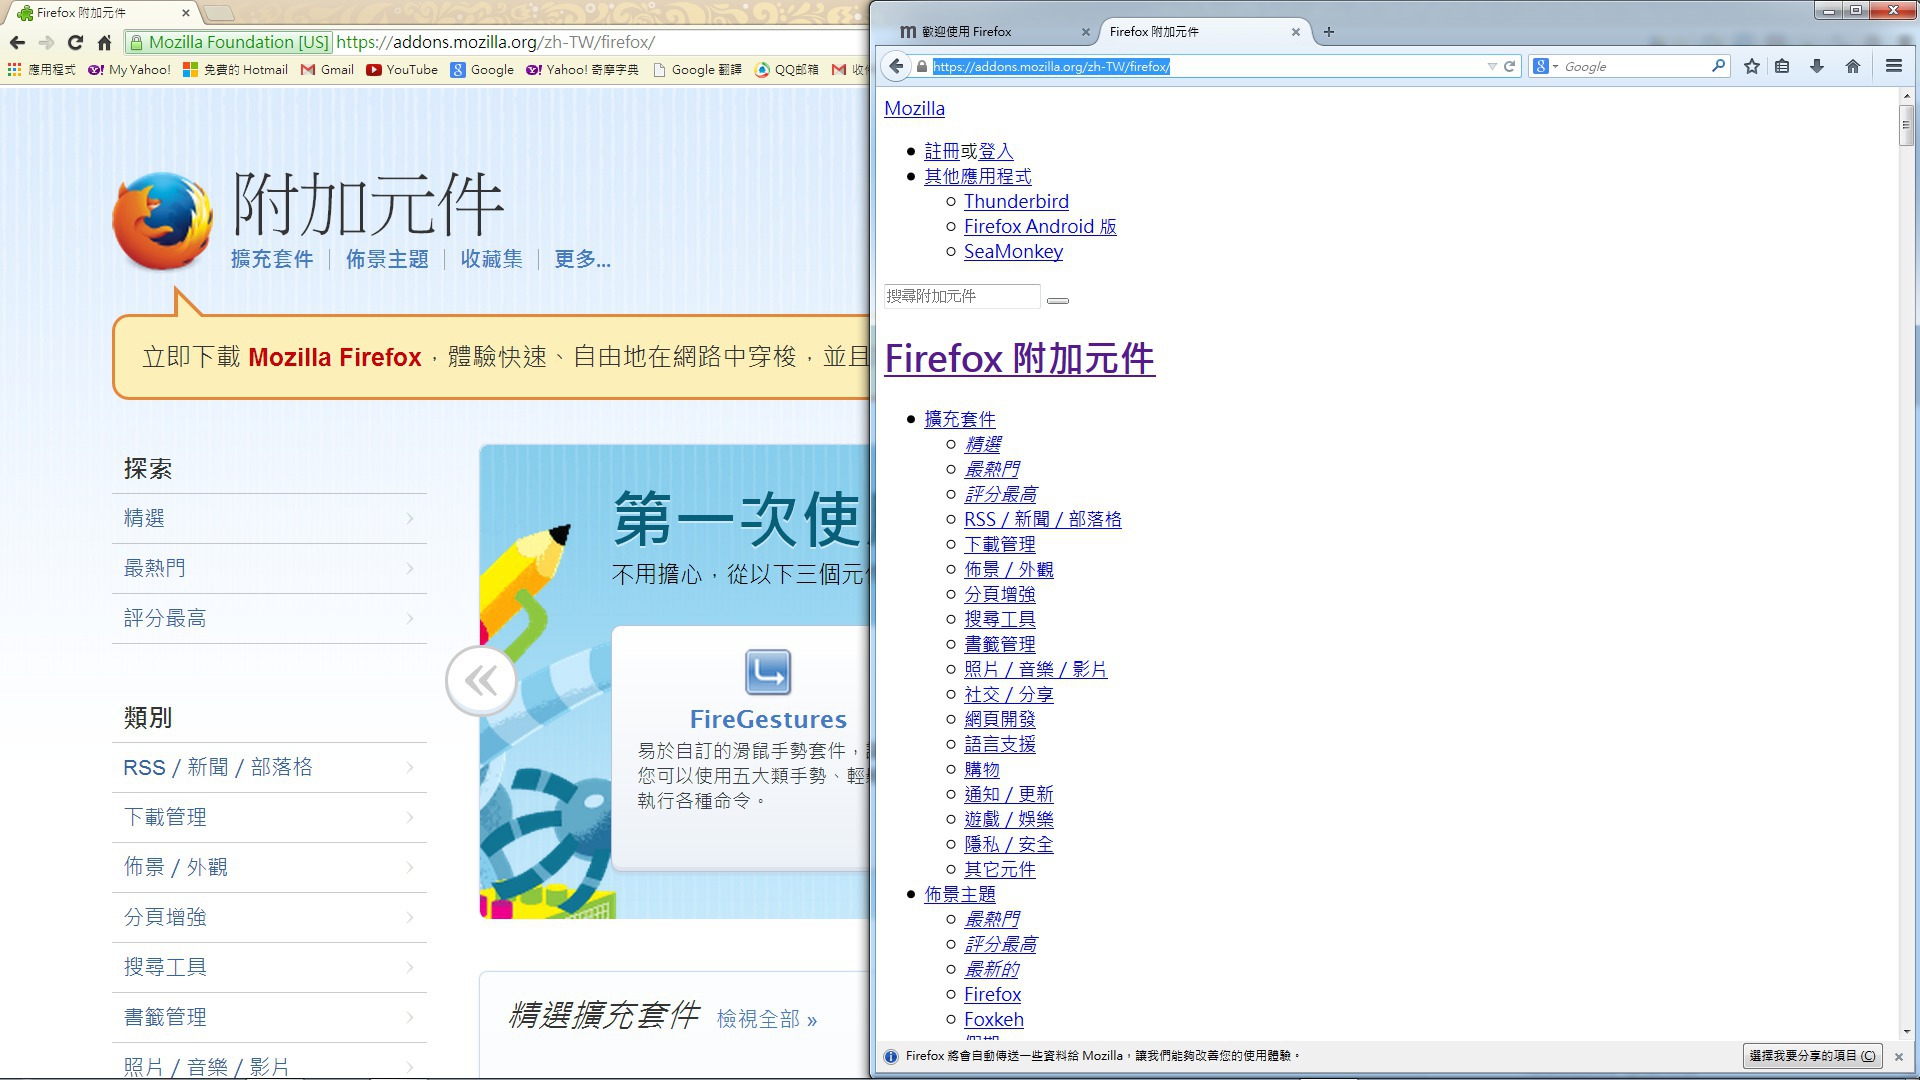Click the 搜尋附加元件 search field
This screenshot has height=1080, width=1920.
pyautogui.click(x=961, y=296)
